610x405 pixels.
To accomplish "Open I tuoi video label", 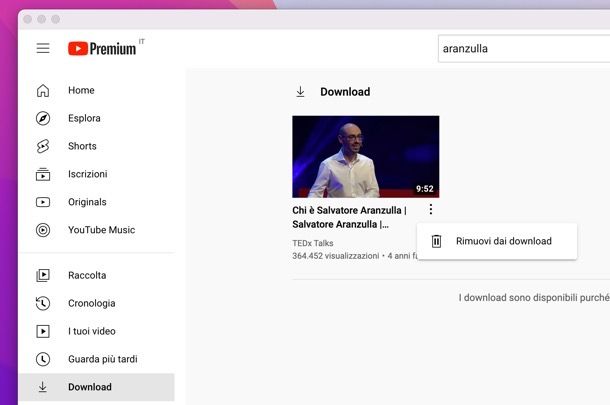I will [x=92, y=331].
